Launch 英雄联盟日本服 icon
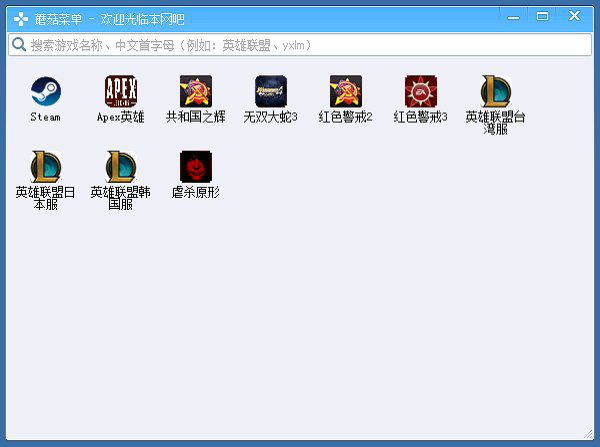Viewport: 600px width, 447px height. coord(46,166)
